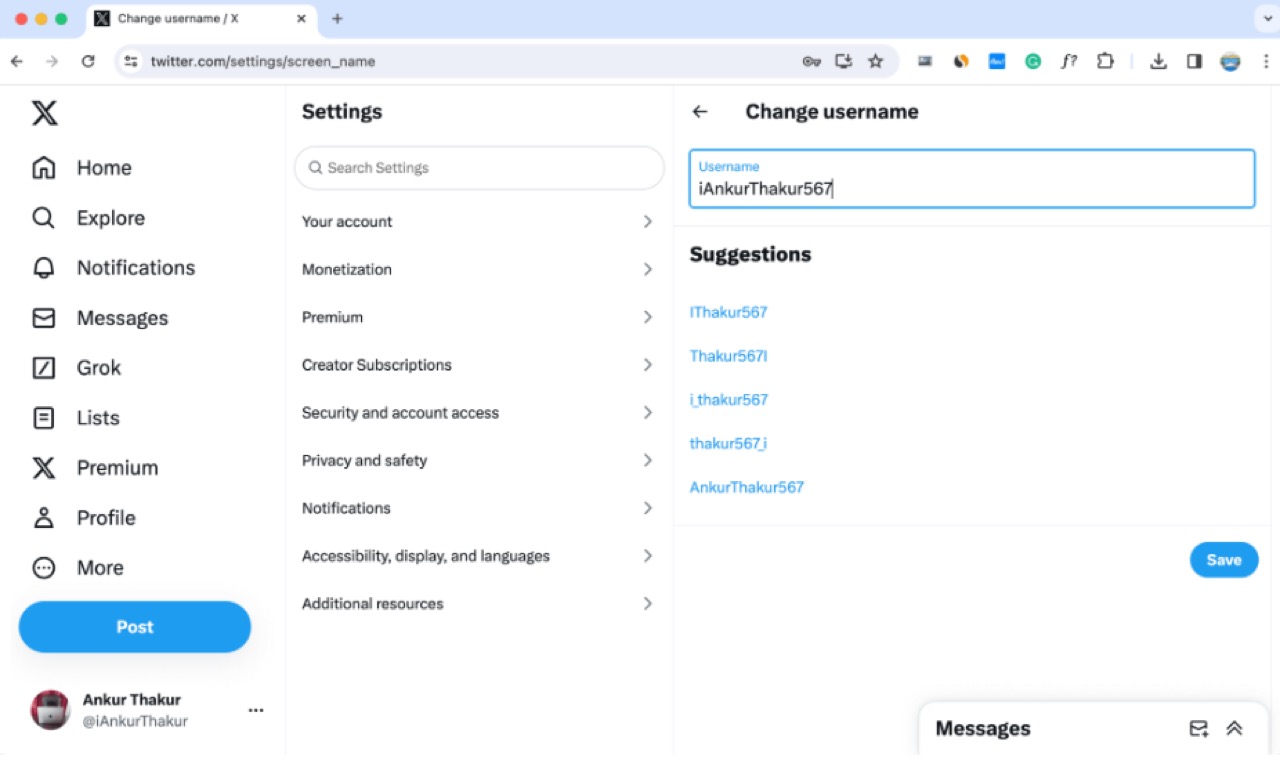Click the Username text field
The image size is (1280, 781).
pyautogui.click(x=972, y=179)
